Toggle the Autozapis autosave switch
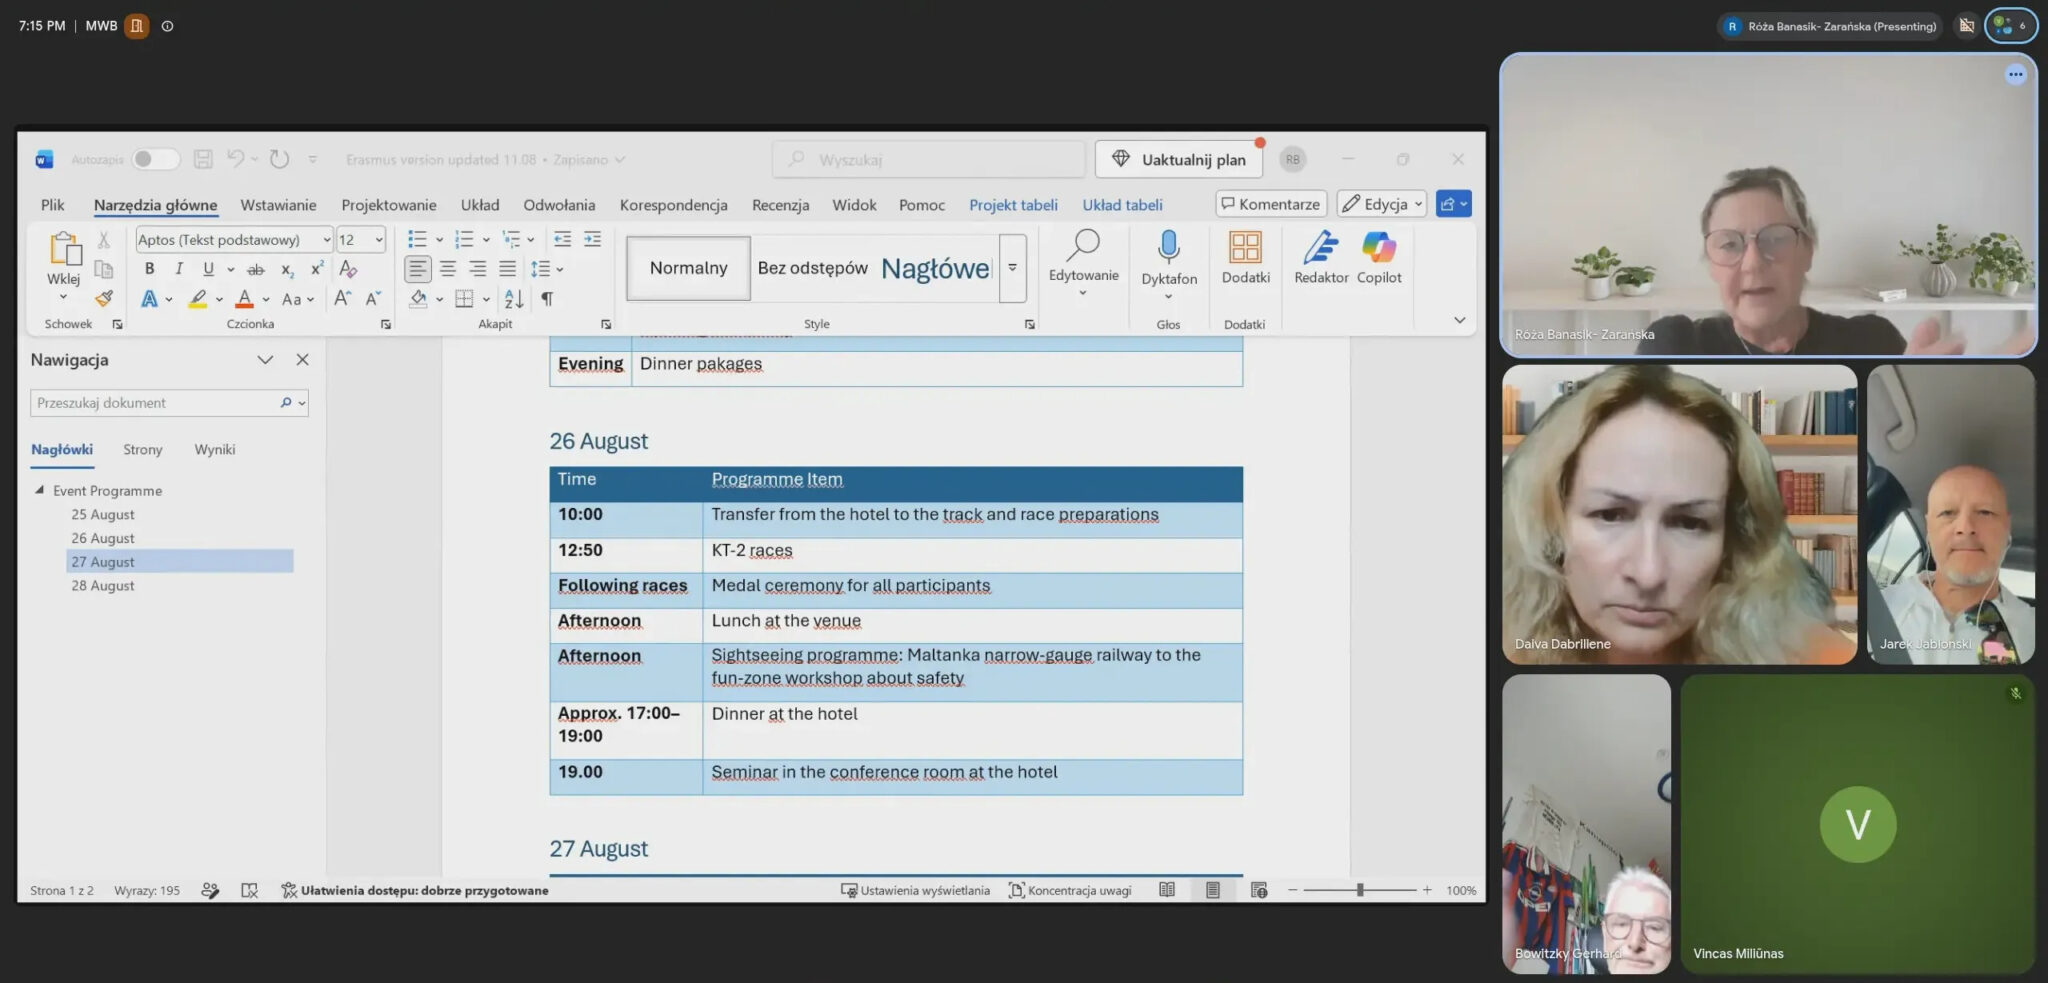 pyautogui.click(x=155, y=159)
